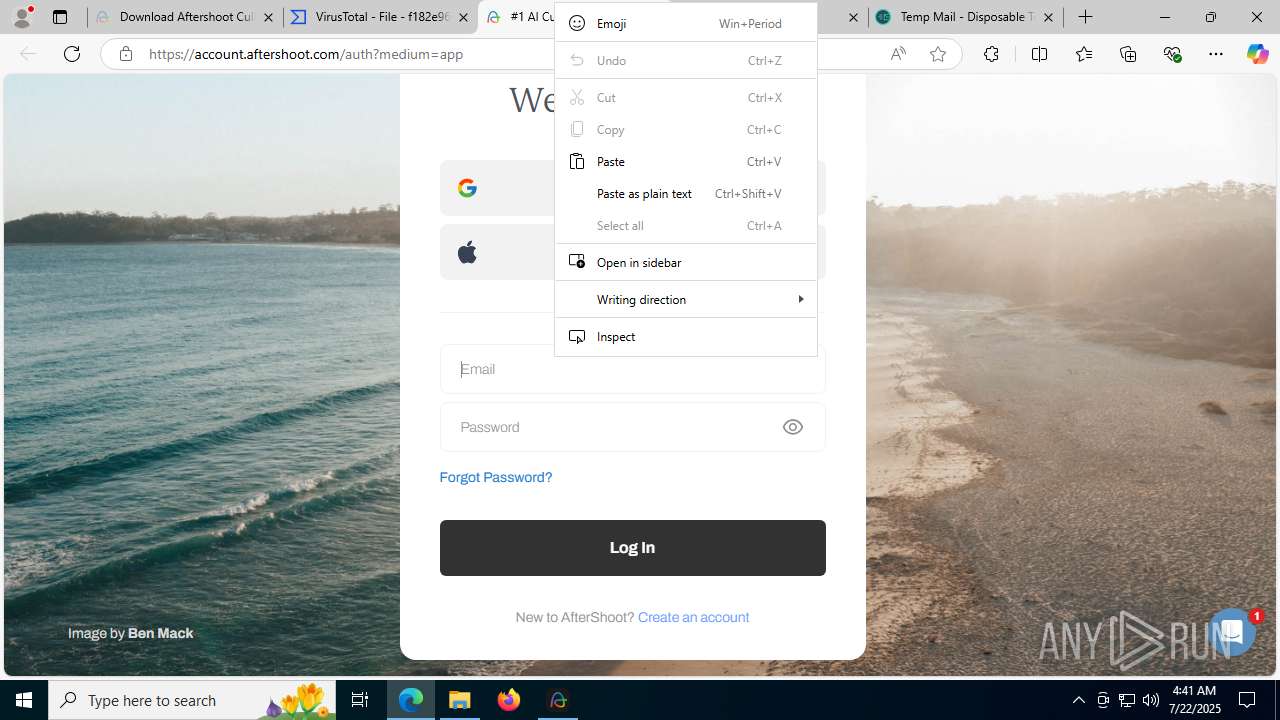The height and width of the screenshot is (720, 1280).
Task: Open Settings and more ellipsis menu
Action: coord(1216,54)
